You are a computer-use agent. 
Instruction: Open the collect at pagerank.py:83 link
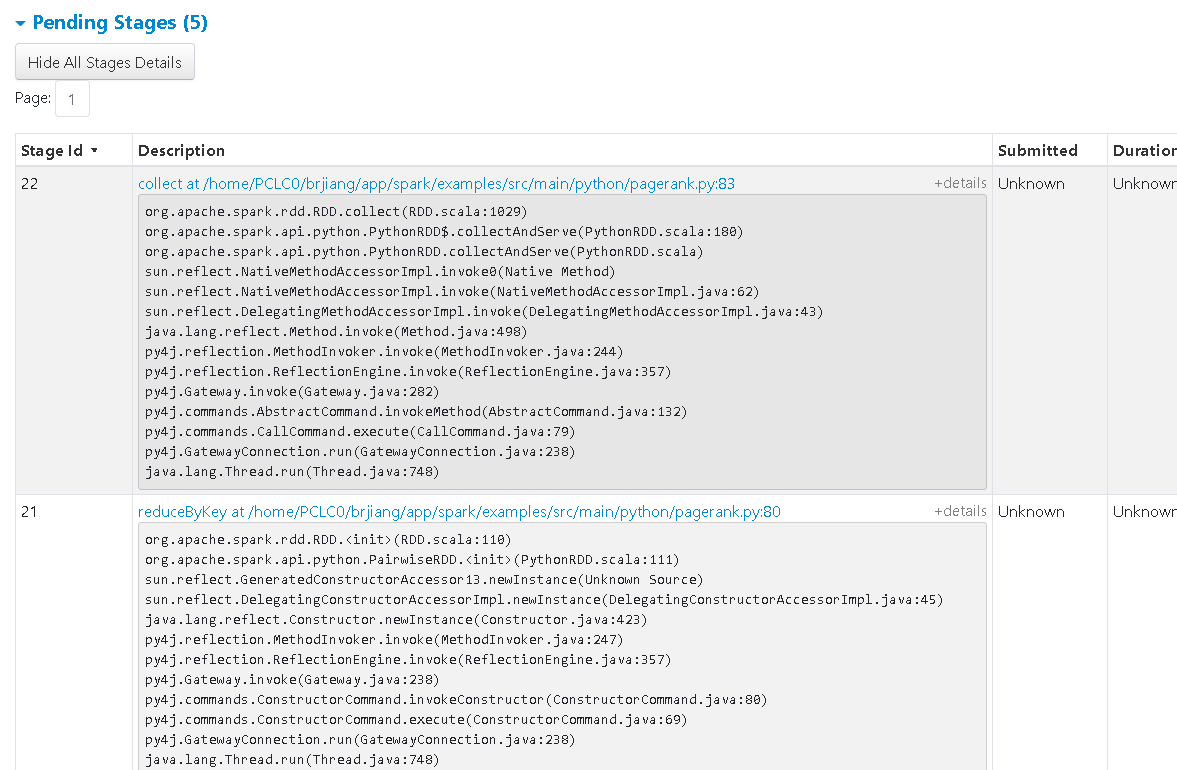click(436, 184)
